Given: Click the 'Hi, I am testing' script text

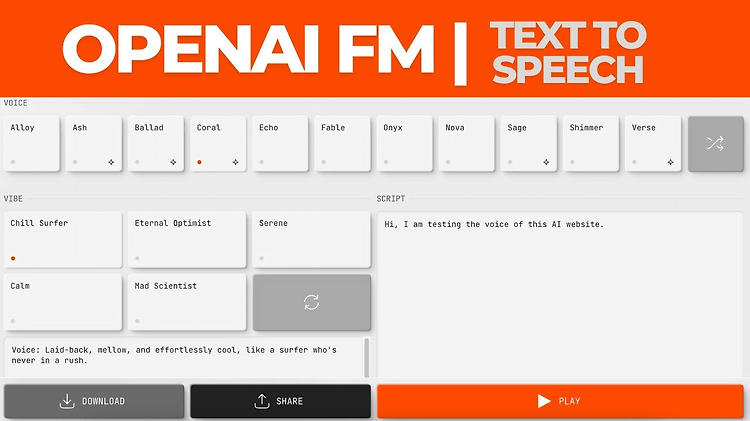Looking at the screenshot, I should [x=494, y=224].
